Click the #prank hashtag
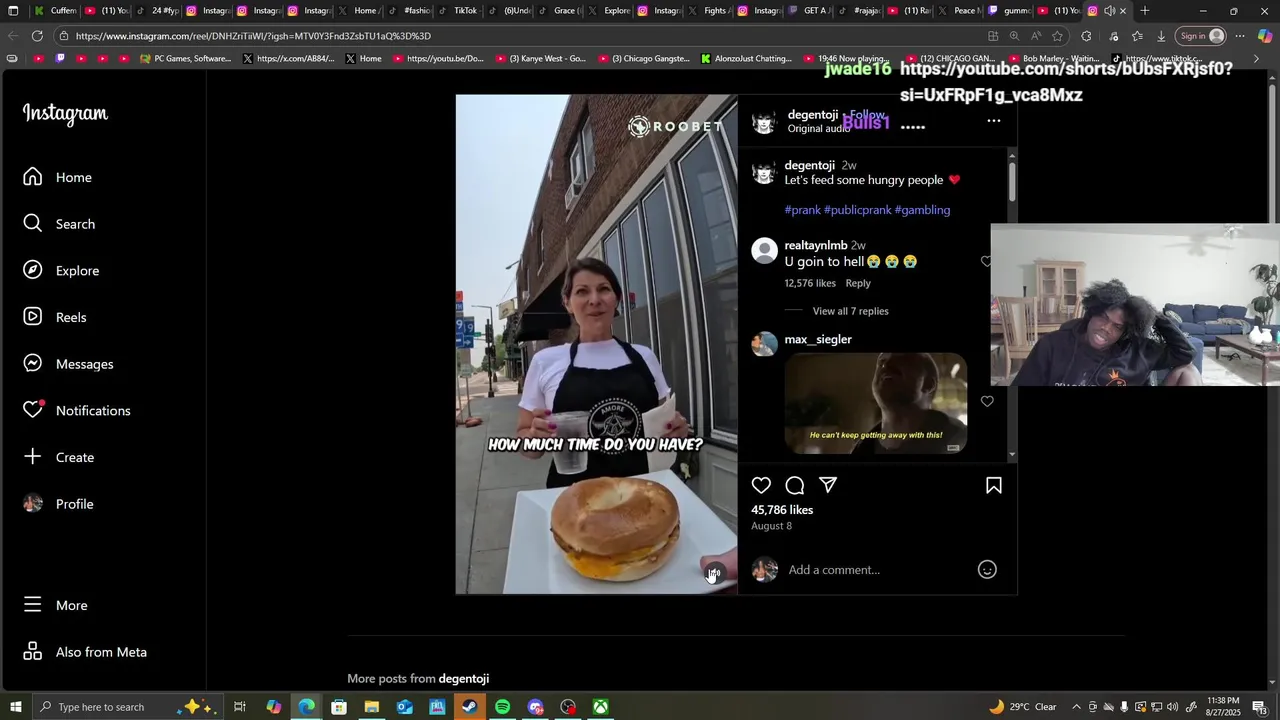 (x=802, y=210)
